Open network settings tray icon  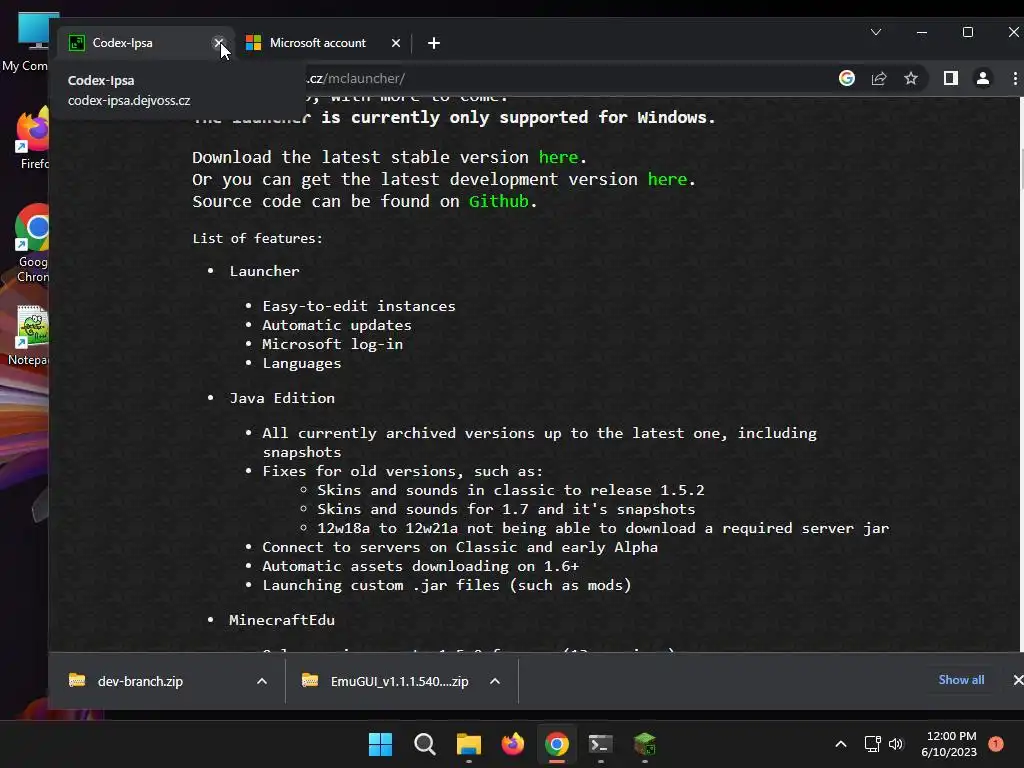872,744
